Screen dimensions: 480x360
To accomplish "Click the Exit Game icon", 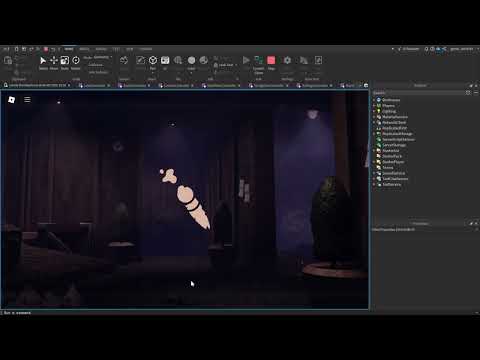I will coord(318,60).
